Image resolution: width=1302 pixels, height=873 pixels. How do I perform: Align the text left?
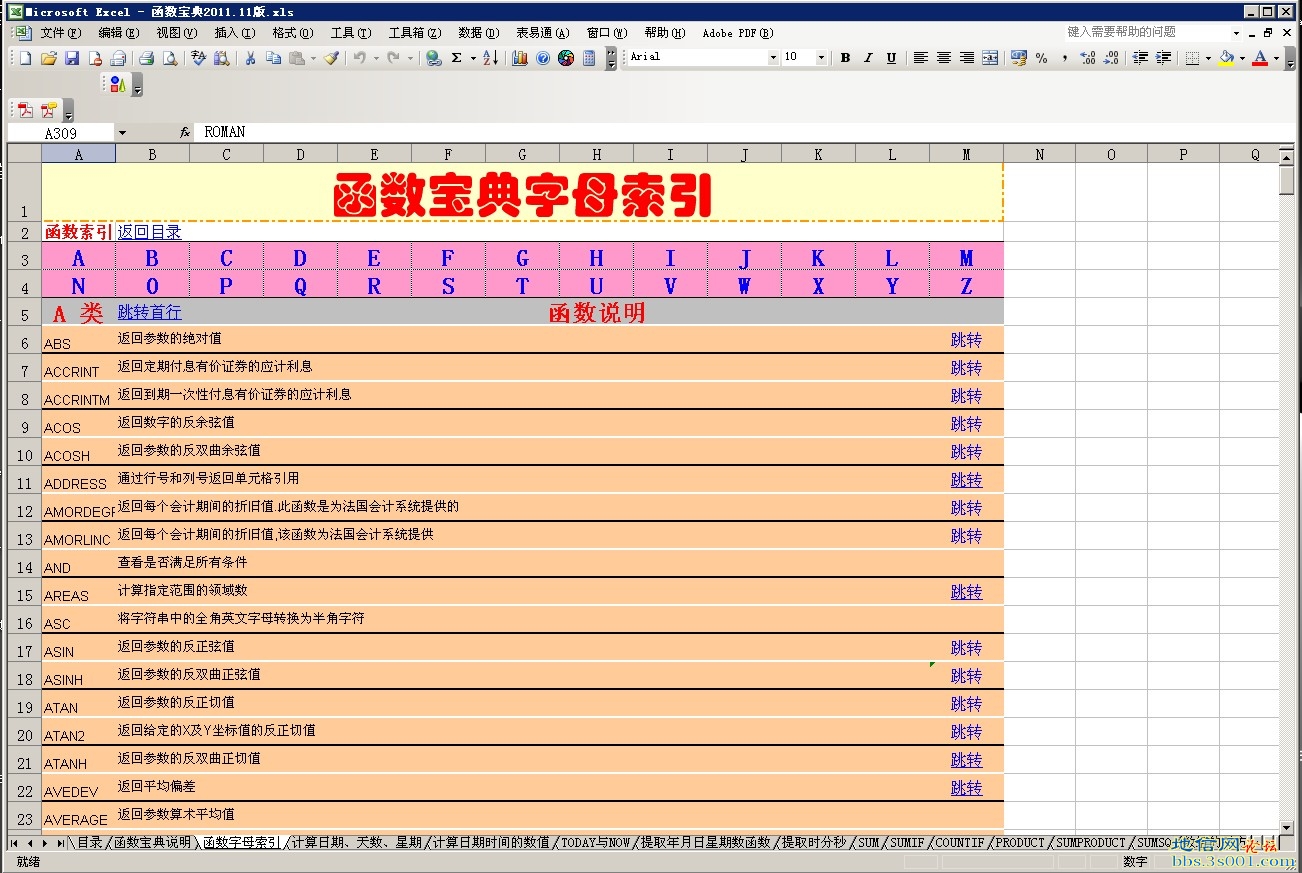[x=920, y=58]
